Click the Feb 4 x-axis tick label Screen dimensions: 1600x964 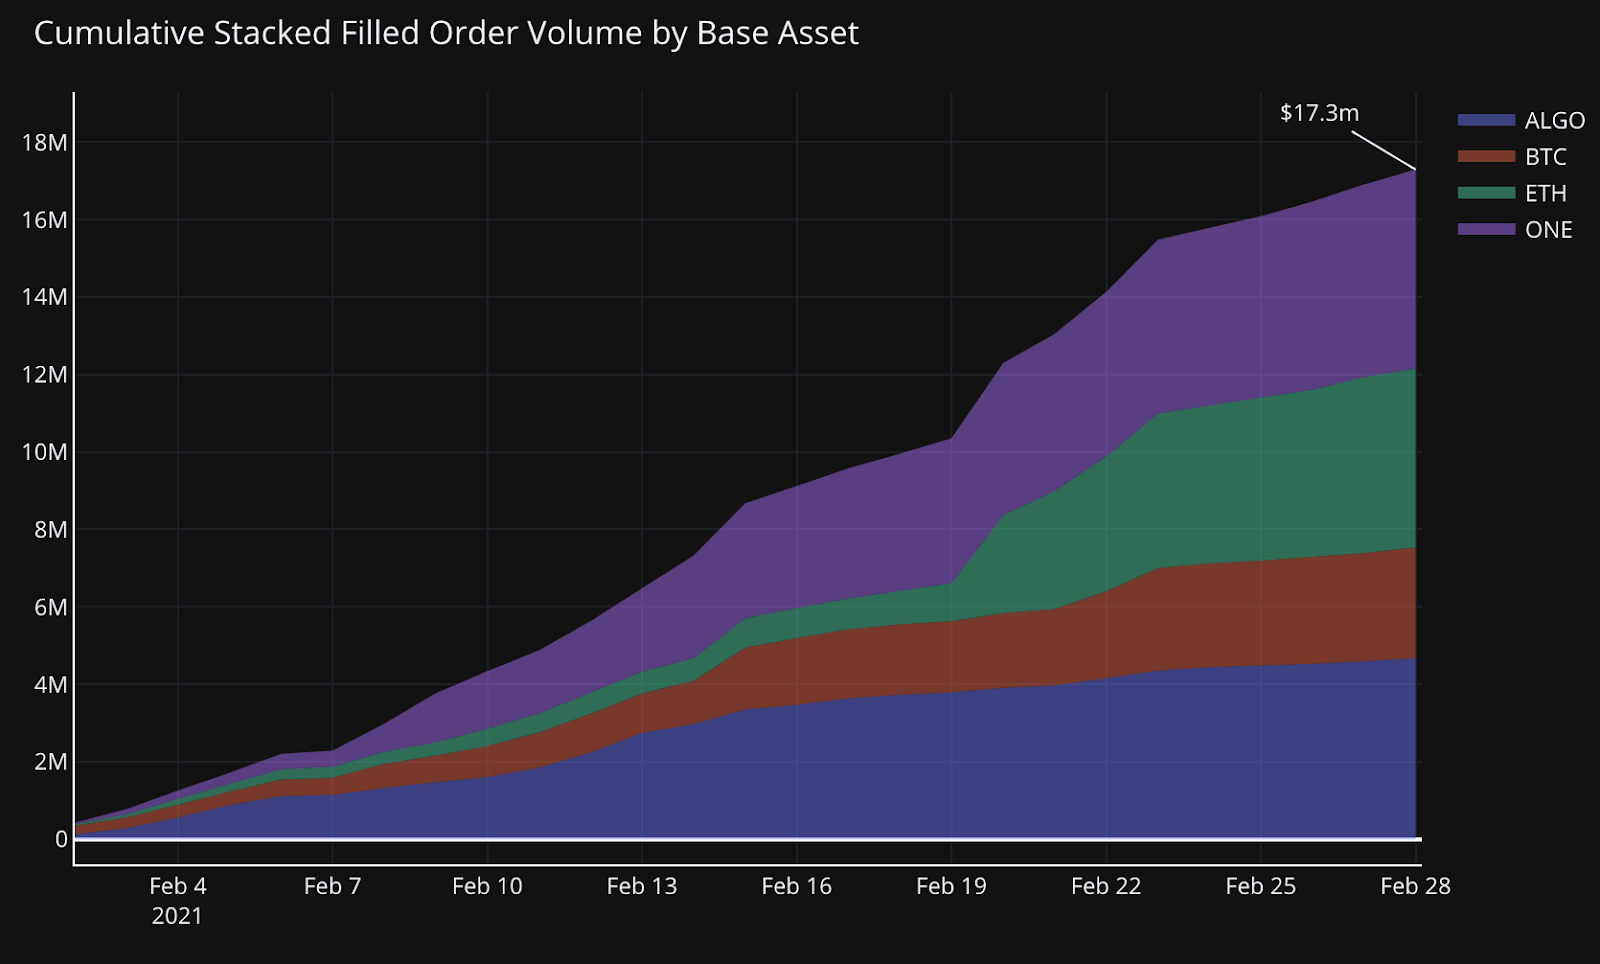coord(178,886)
